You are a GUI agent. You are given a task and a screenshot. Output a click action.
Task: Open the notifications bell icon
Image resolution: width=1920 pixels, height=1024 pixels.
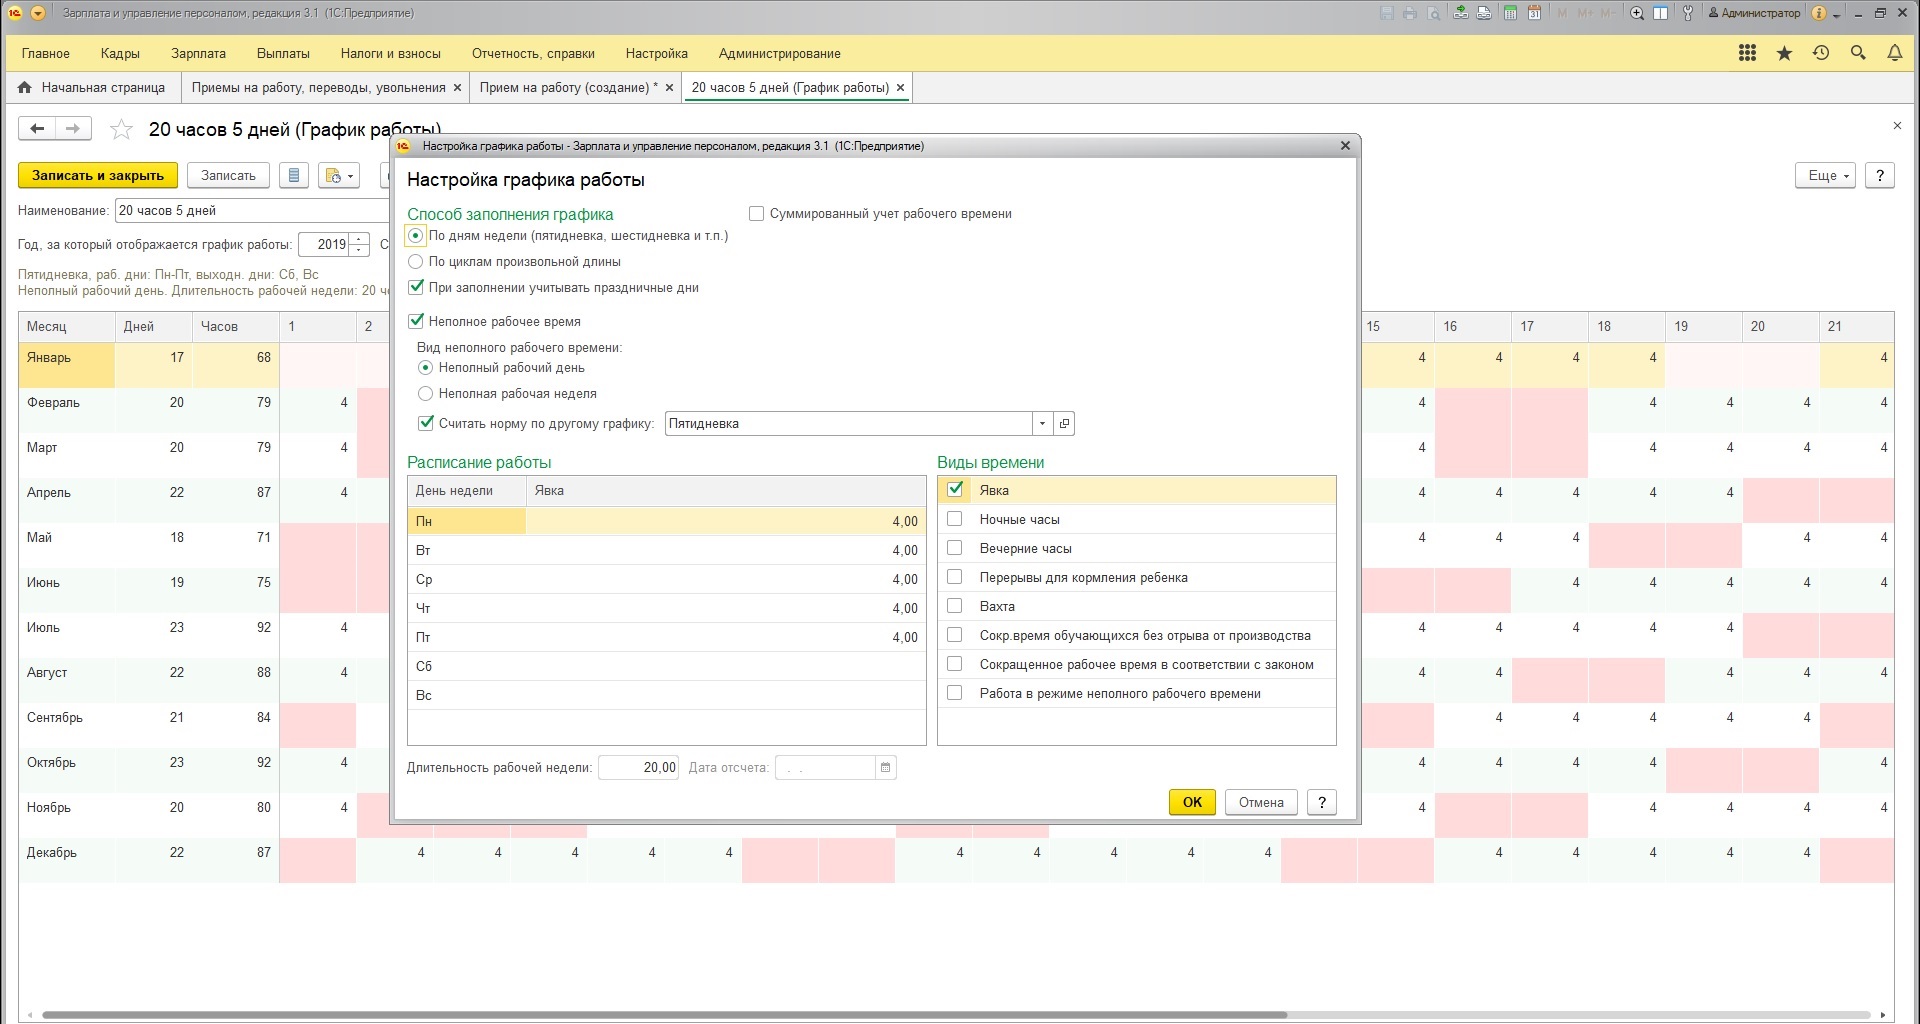1895,53
